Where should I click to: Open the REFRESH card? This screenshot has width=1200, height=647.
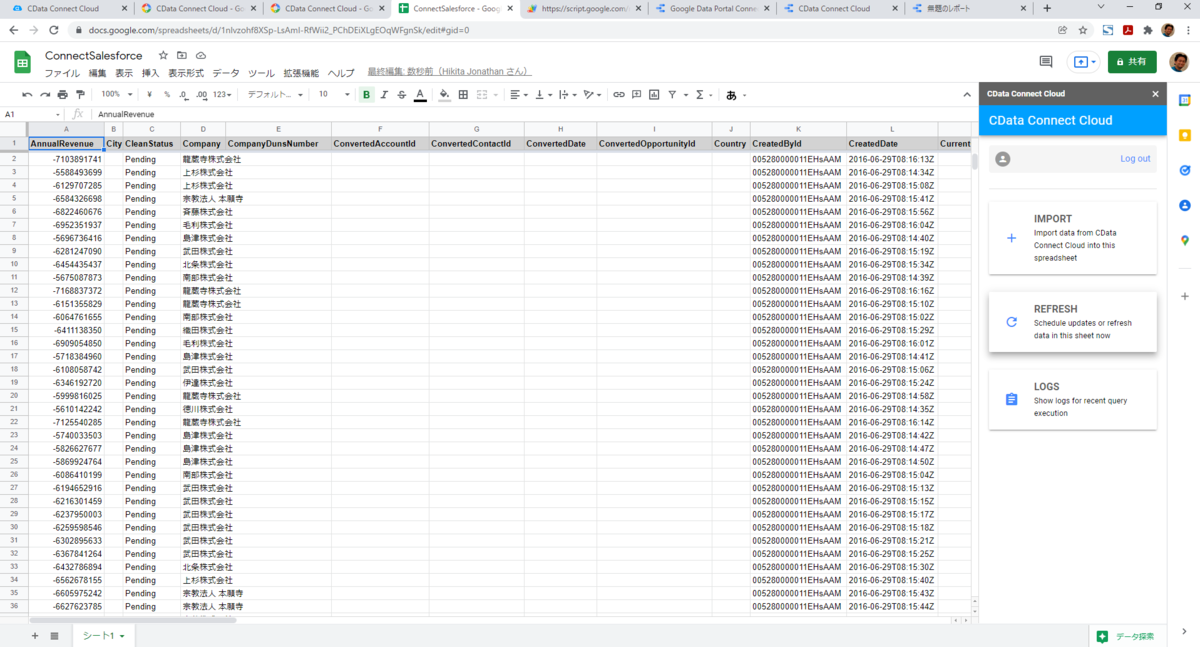[x=1073, y=322]
